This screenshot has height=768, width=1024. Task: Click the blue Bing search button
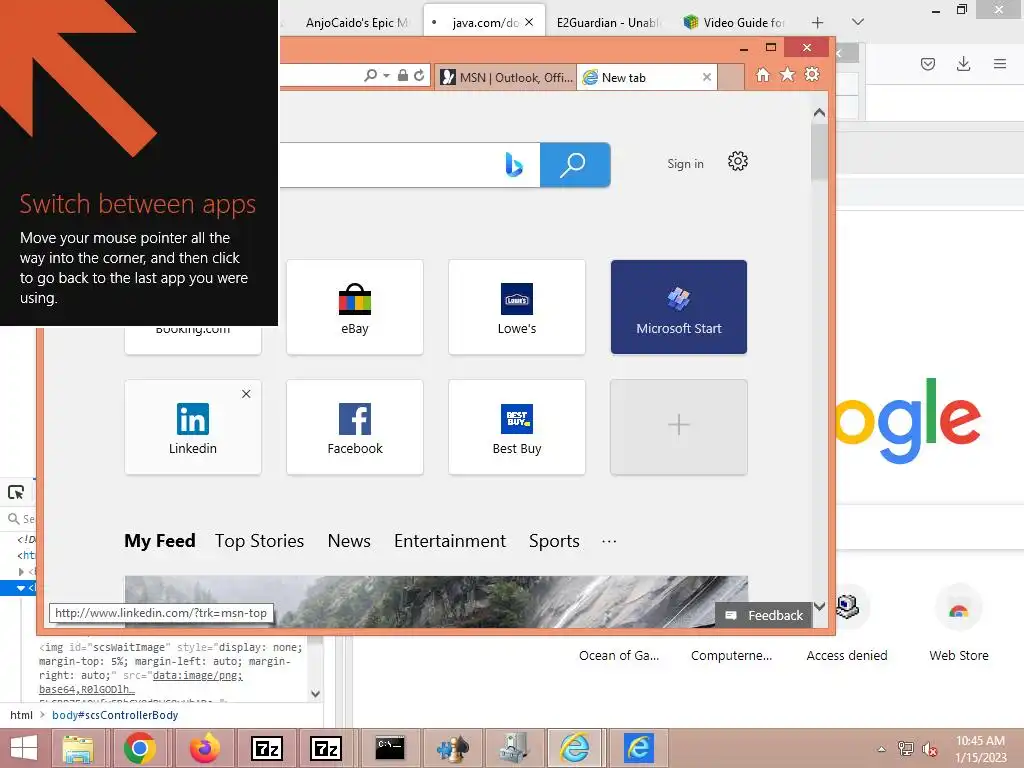(575, 165)
